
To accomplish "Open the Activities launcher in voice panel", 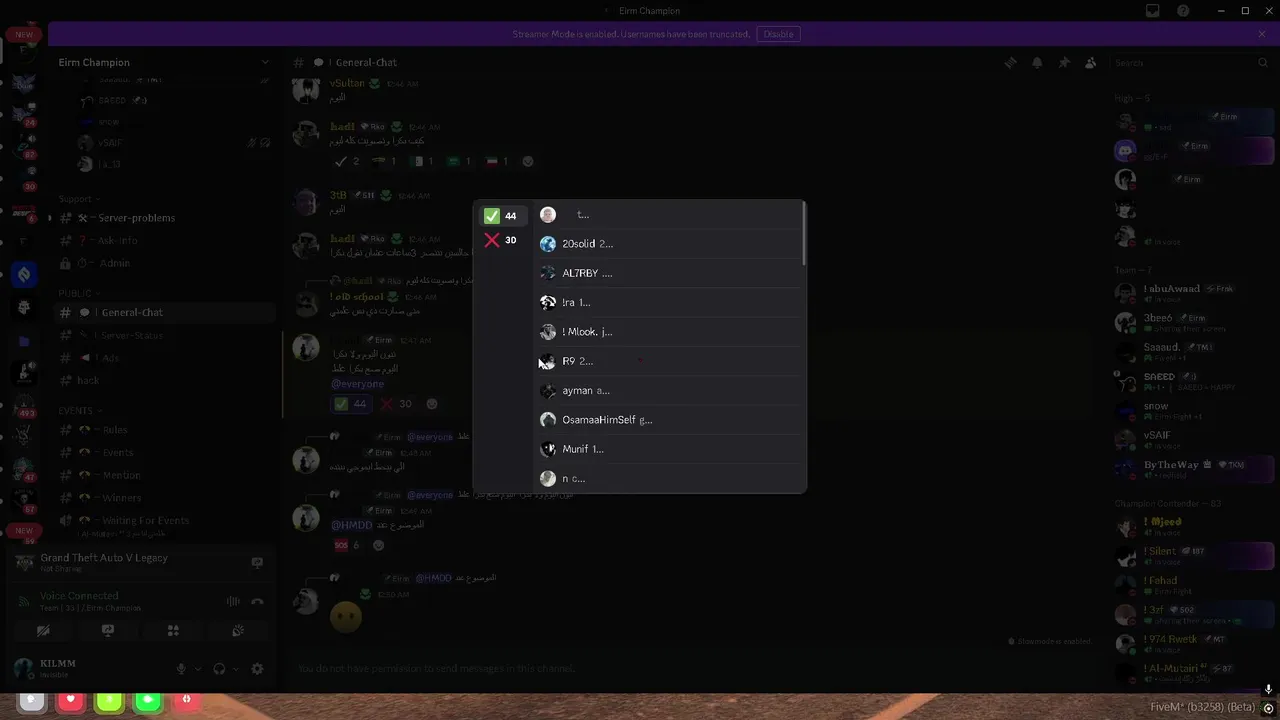I will pos(173,631).
